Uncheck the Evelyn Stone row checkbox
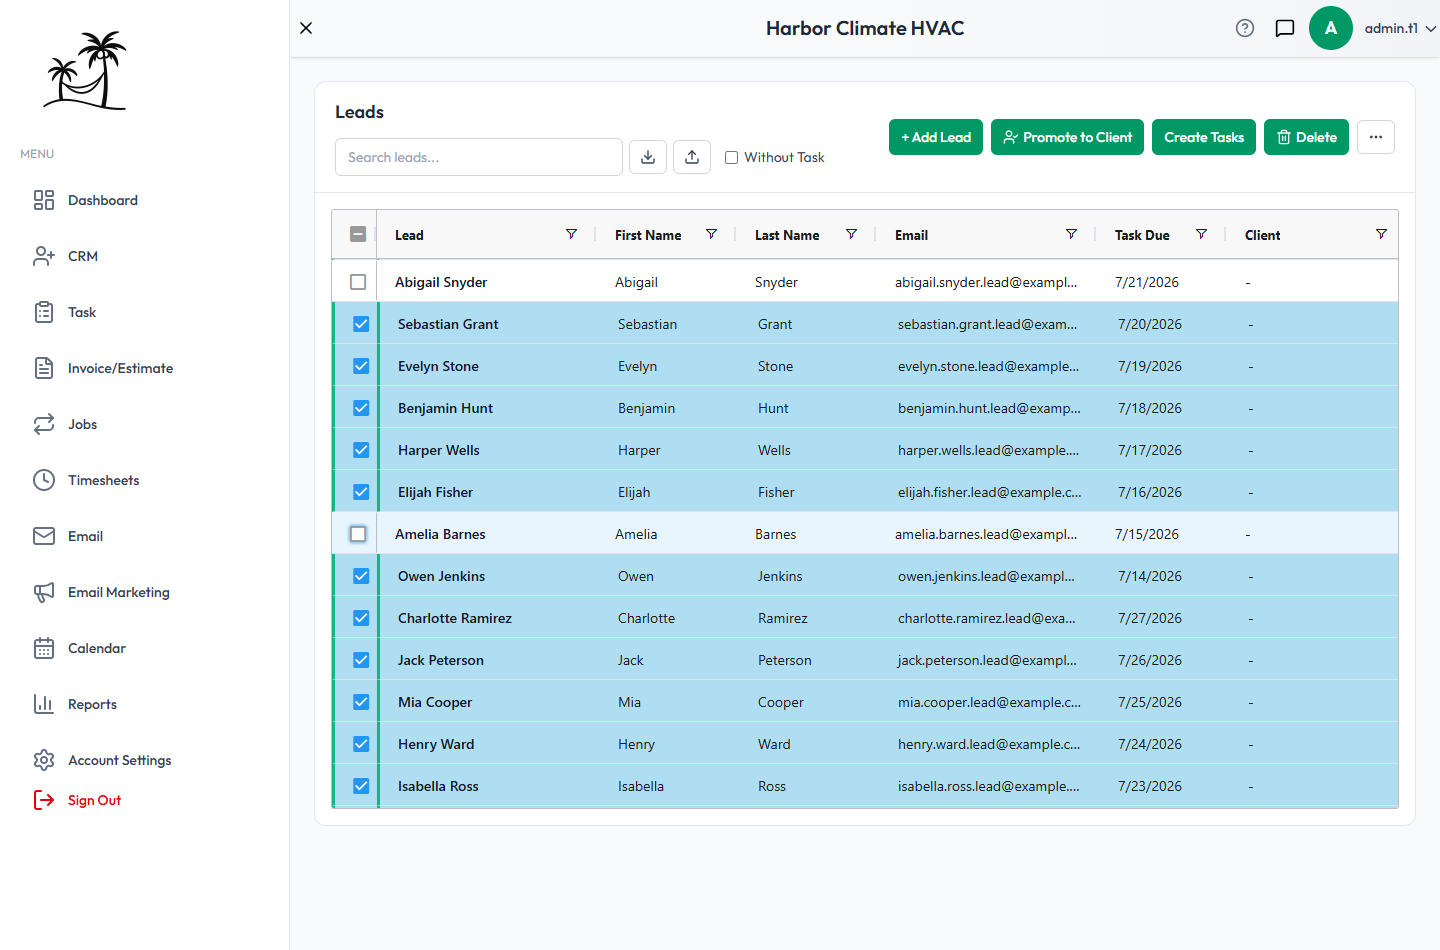Image resolution: width=1440 pixels, height=950 pixels. 361,366
